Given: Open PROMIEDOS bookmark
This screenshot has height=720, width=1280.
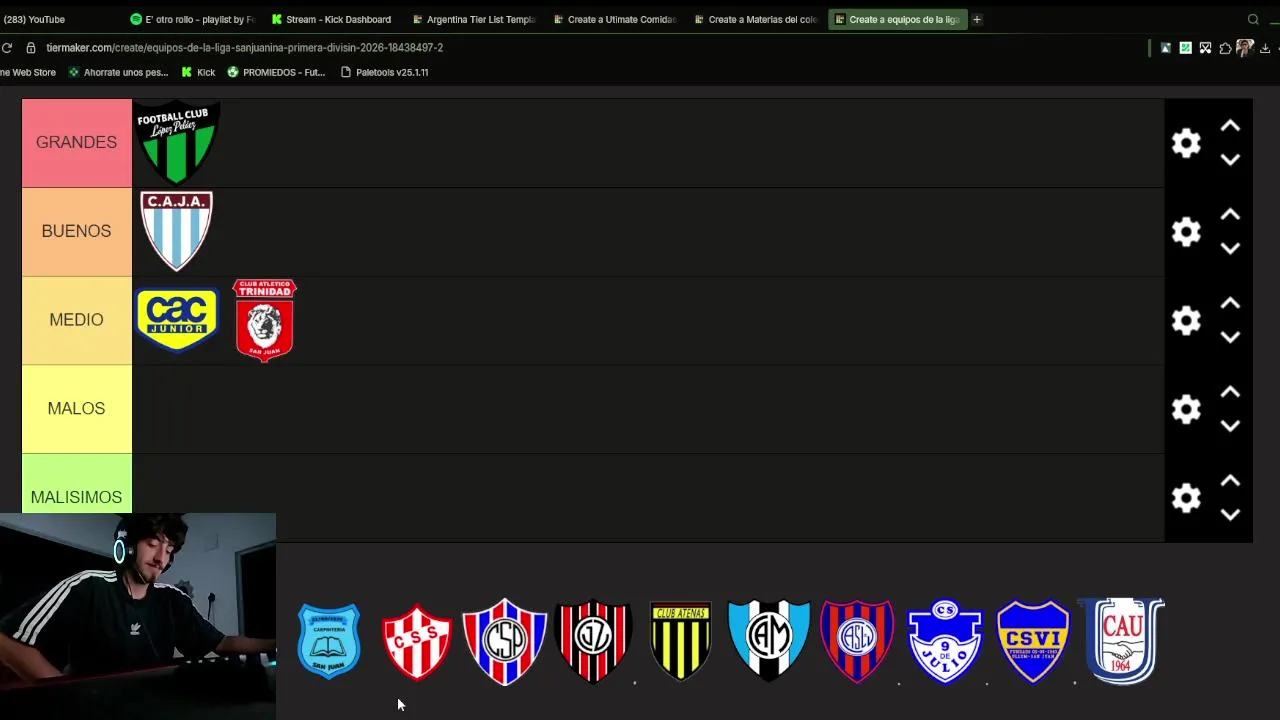Looking at the screenshot, I should (x=276, y=72).
